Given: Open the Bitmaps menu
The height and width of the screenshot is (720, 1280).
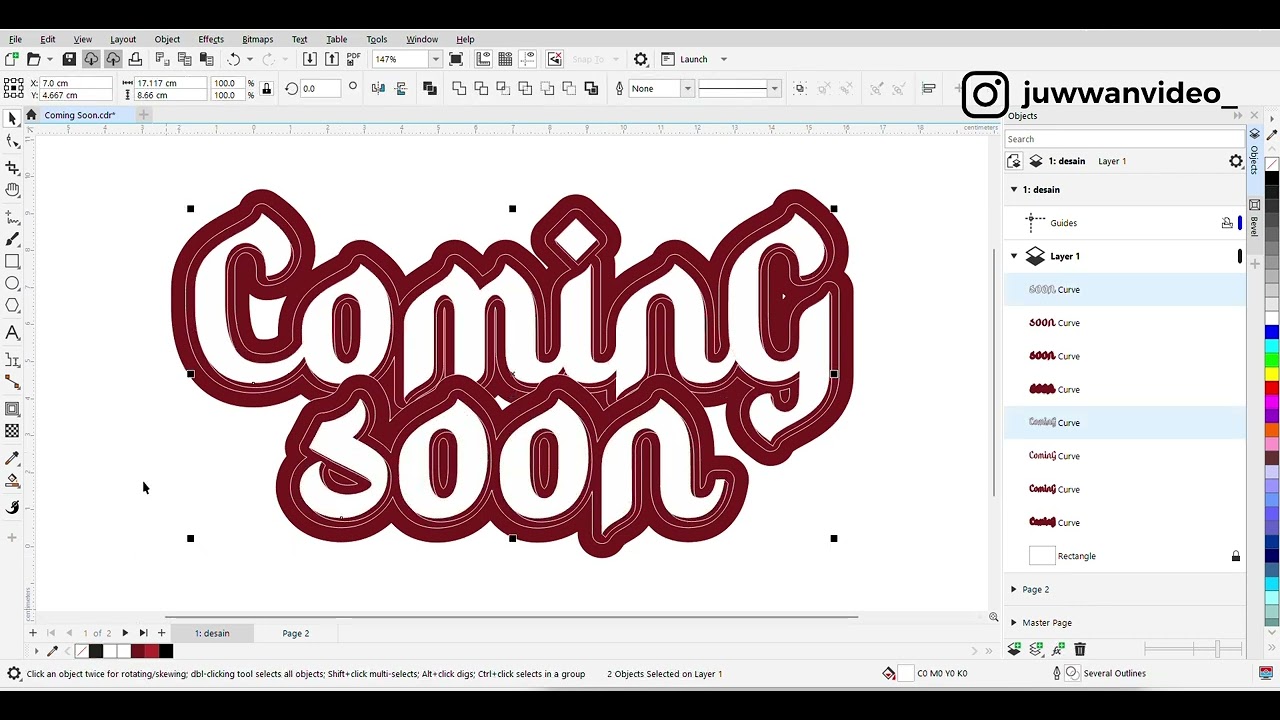Looking at the screenshot, I should pos(257,39).
